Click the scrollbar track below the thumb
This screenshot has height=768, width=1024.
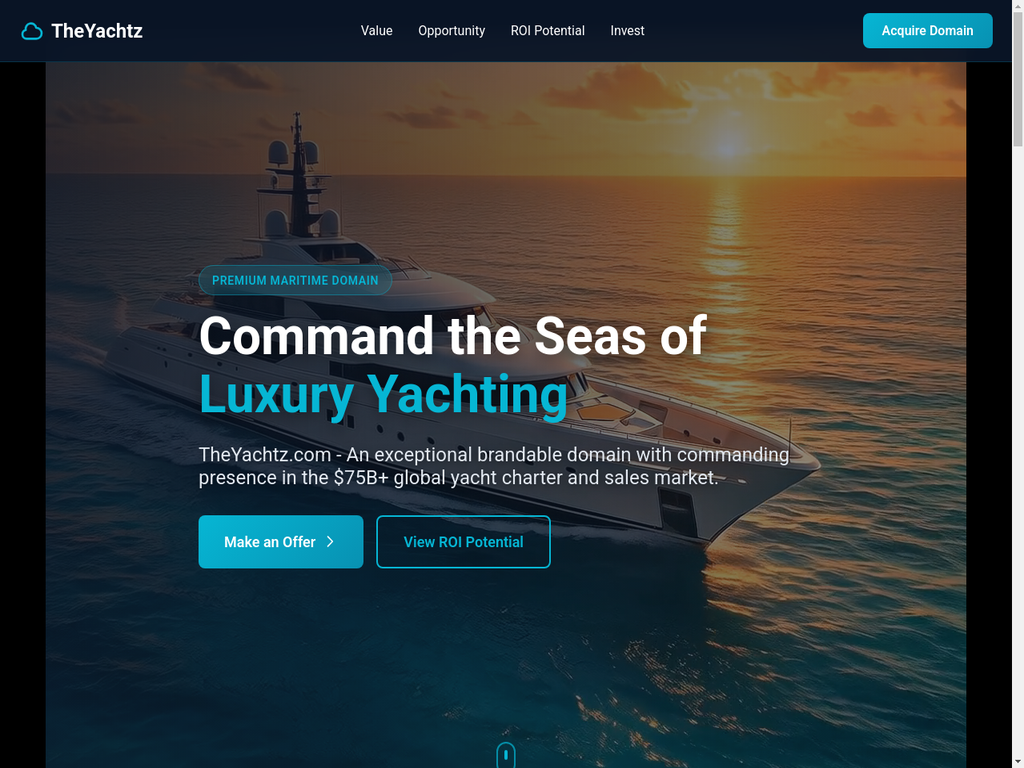click(1017, 457)
